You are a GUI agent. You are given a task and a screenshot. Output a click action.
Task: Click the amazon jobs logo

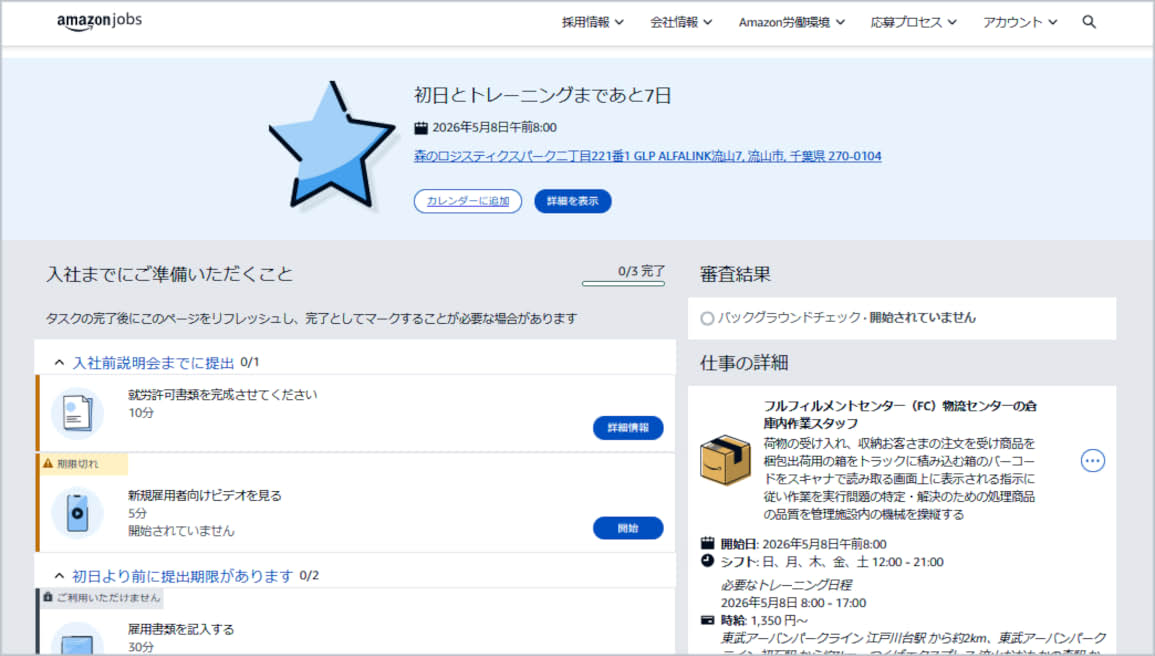click(x=99, y=21)
